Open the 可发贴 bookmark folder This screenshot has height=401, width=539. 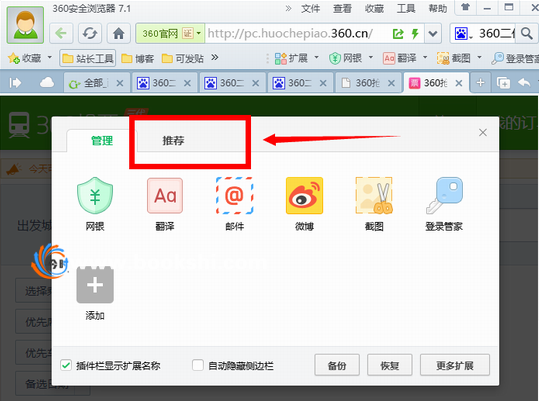183,59
